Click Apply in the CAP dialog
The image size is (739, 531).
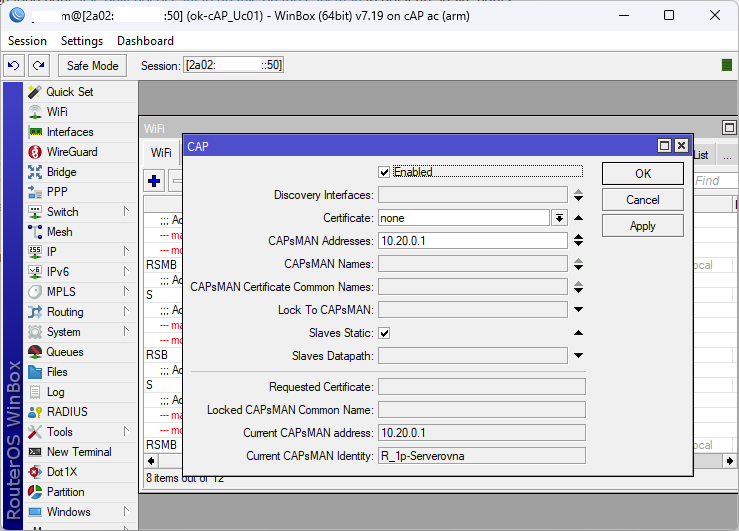pos(643,226)
